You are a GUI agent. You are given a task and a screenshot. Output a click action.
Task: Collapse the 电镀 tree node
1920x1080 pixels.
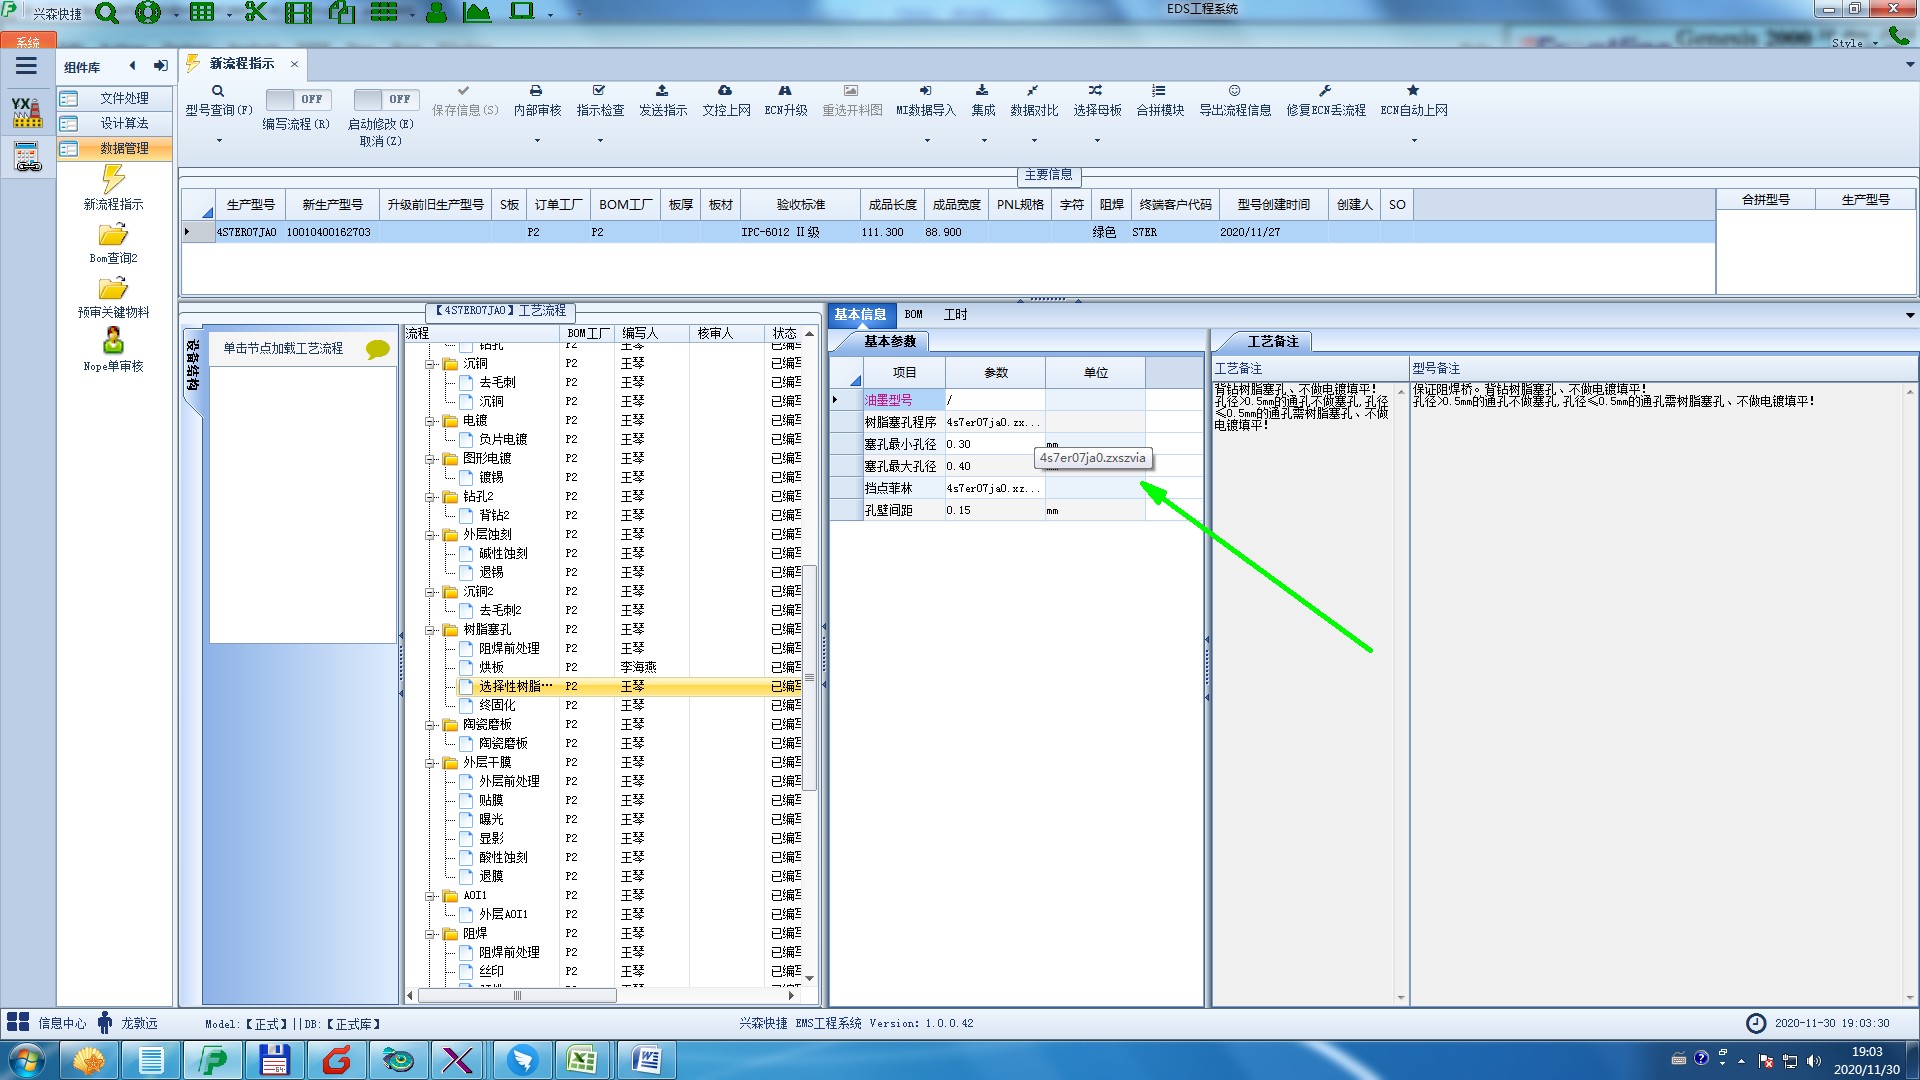click(x=430, y=421)
